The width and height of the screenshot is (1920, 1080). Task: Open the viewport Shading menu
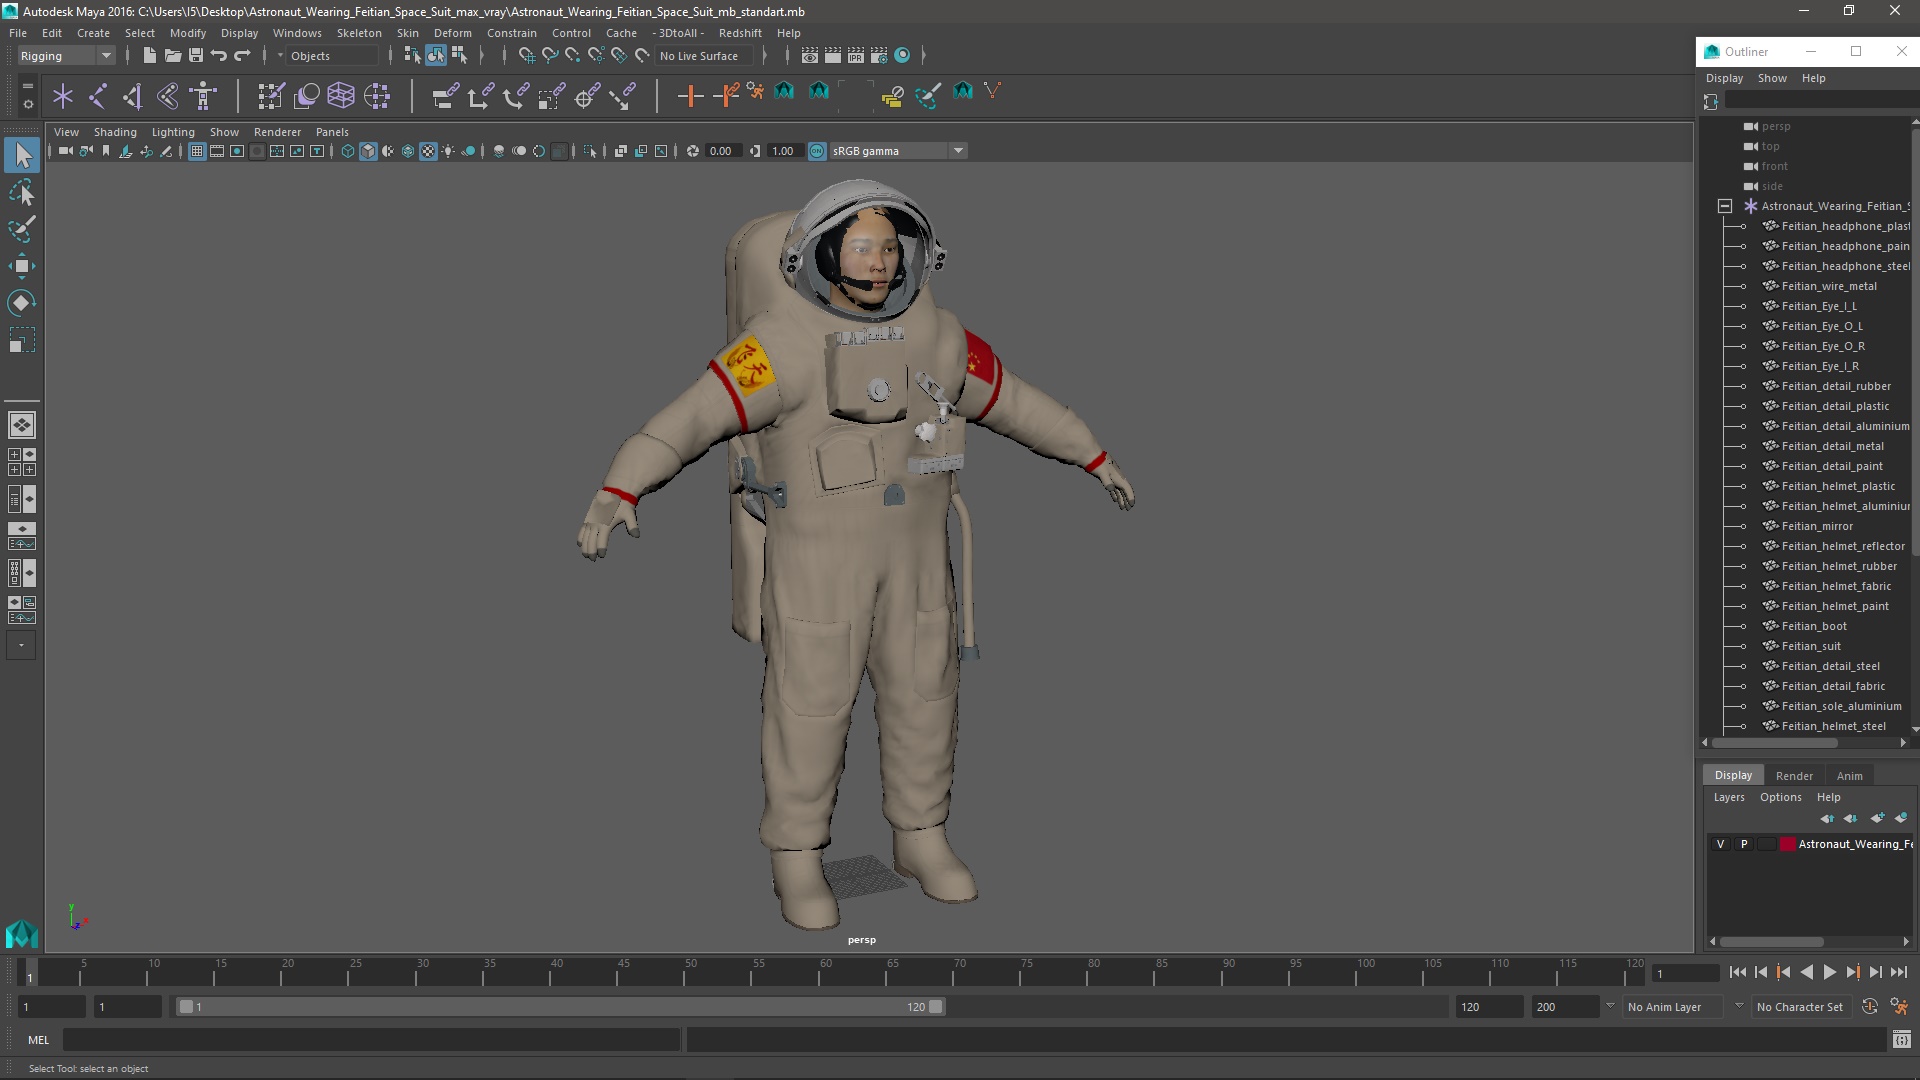point(115,132)
